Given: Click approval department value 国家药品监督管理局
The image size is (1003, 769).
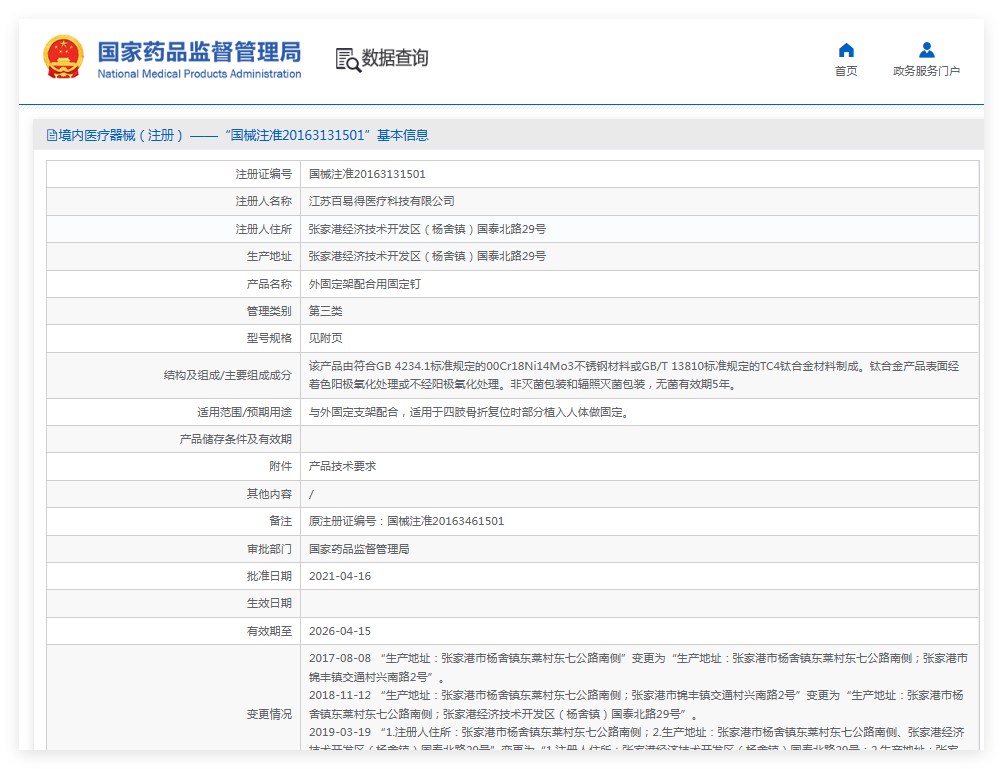Looking at the screenshot, I should (x=359, y=549).
